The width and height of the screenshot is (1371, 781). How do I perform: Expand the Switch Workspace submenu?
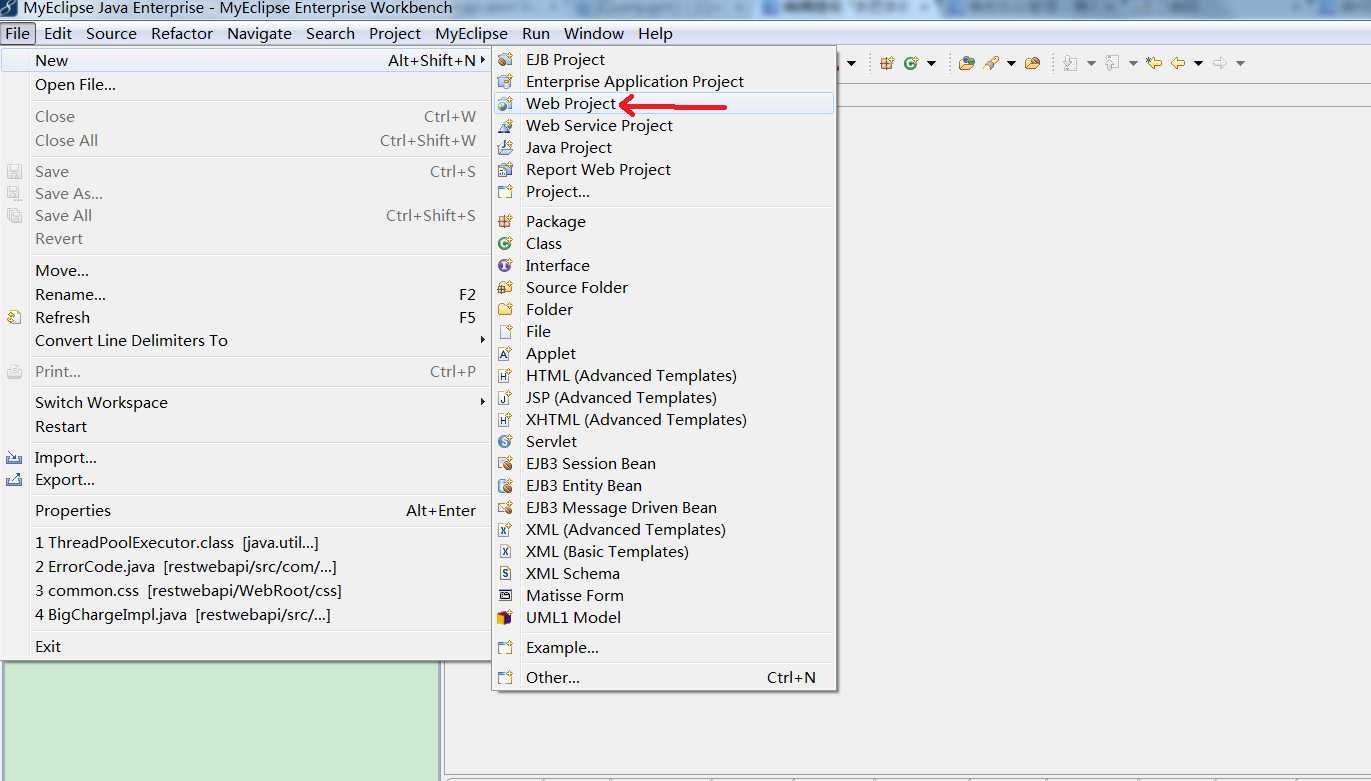245,402
